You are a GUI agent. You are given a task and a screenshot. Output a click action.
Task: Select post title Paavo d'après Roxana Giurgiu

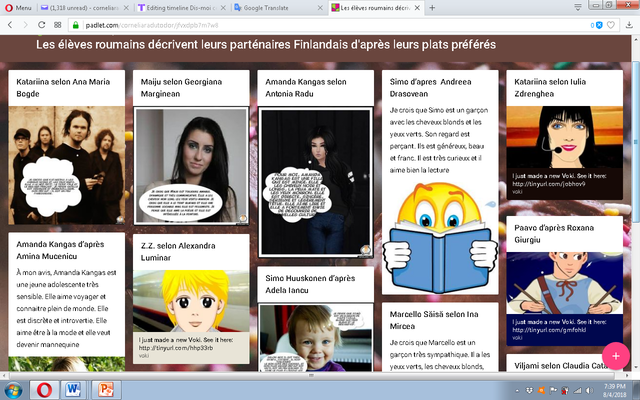pos(554,233)
